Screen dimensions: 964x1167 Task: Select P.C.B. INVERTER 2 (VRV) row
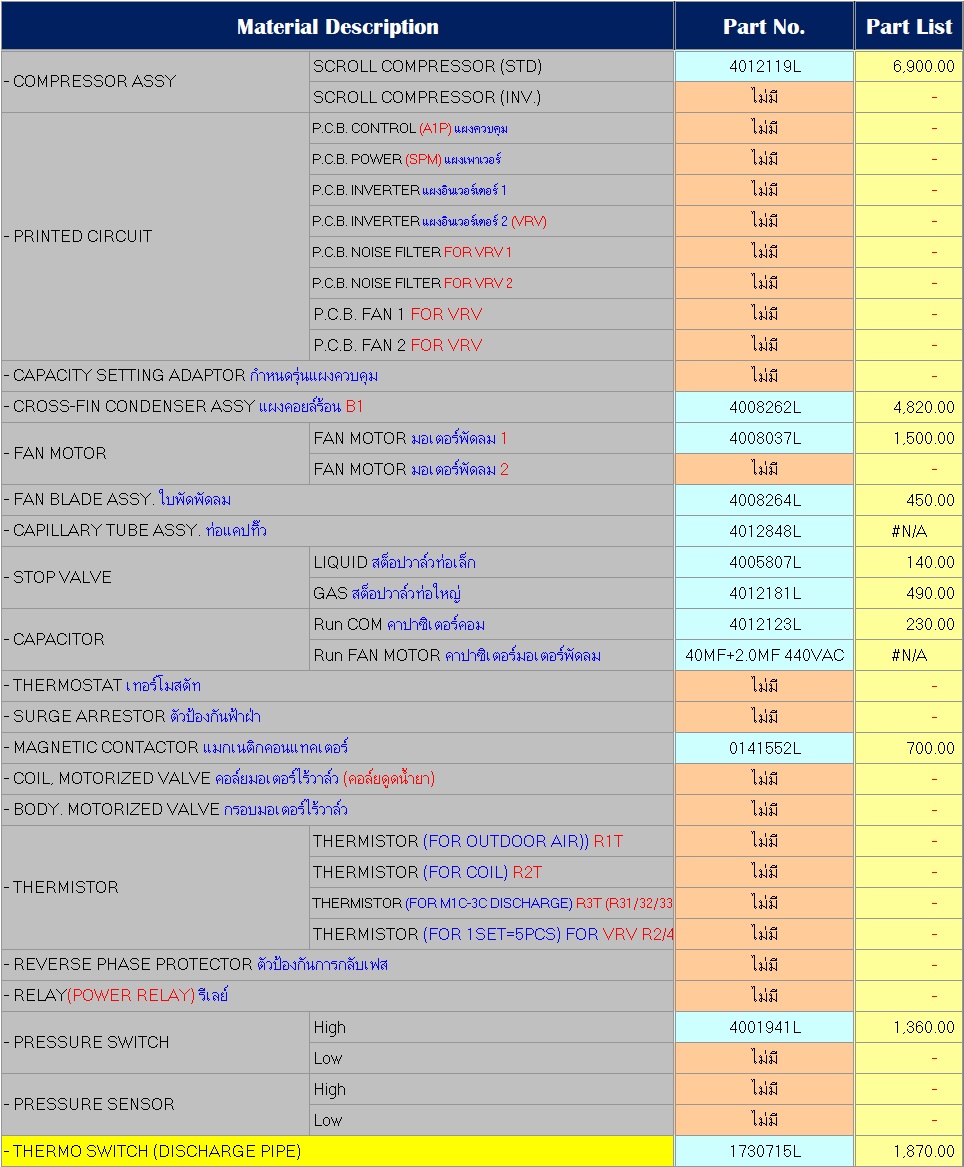pyautogui.click(x=491, y=222)
